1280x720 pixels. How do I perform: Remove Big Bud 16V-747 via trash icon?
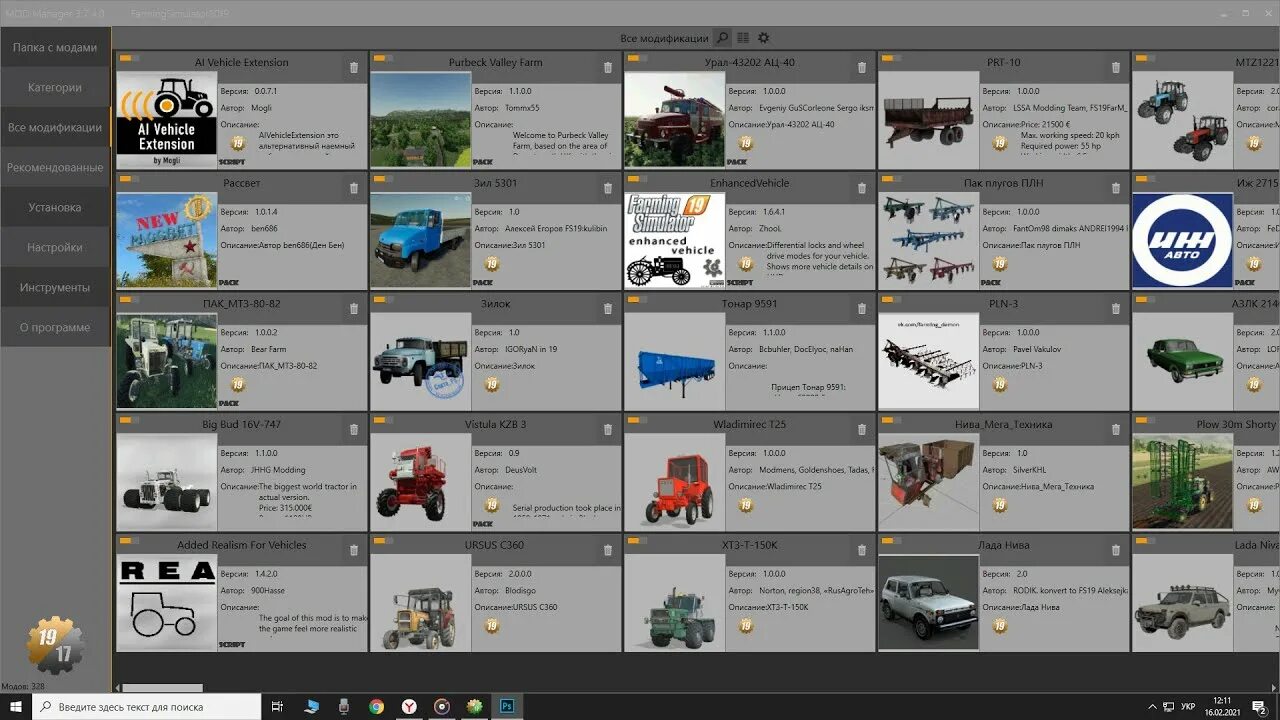(354, 430)
